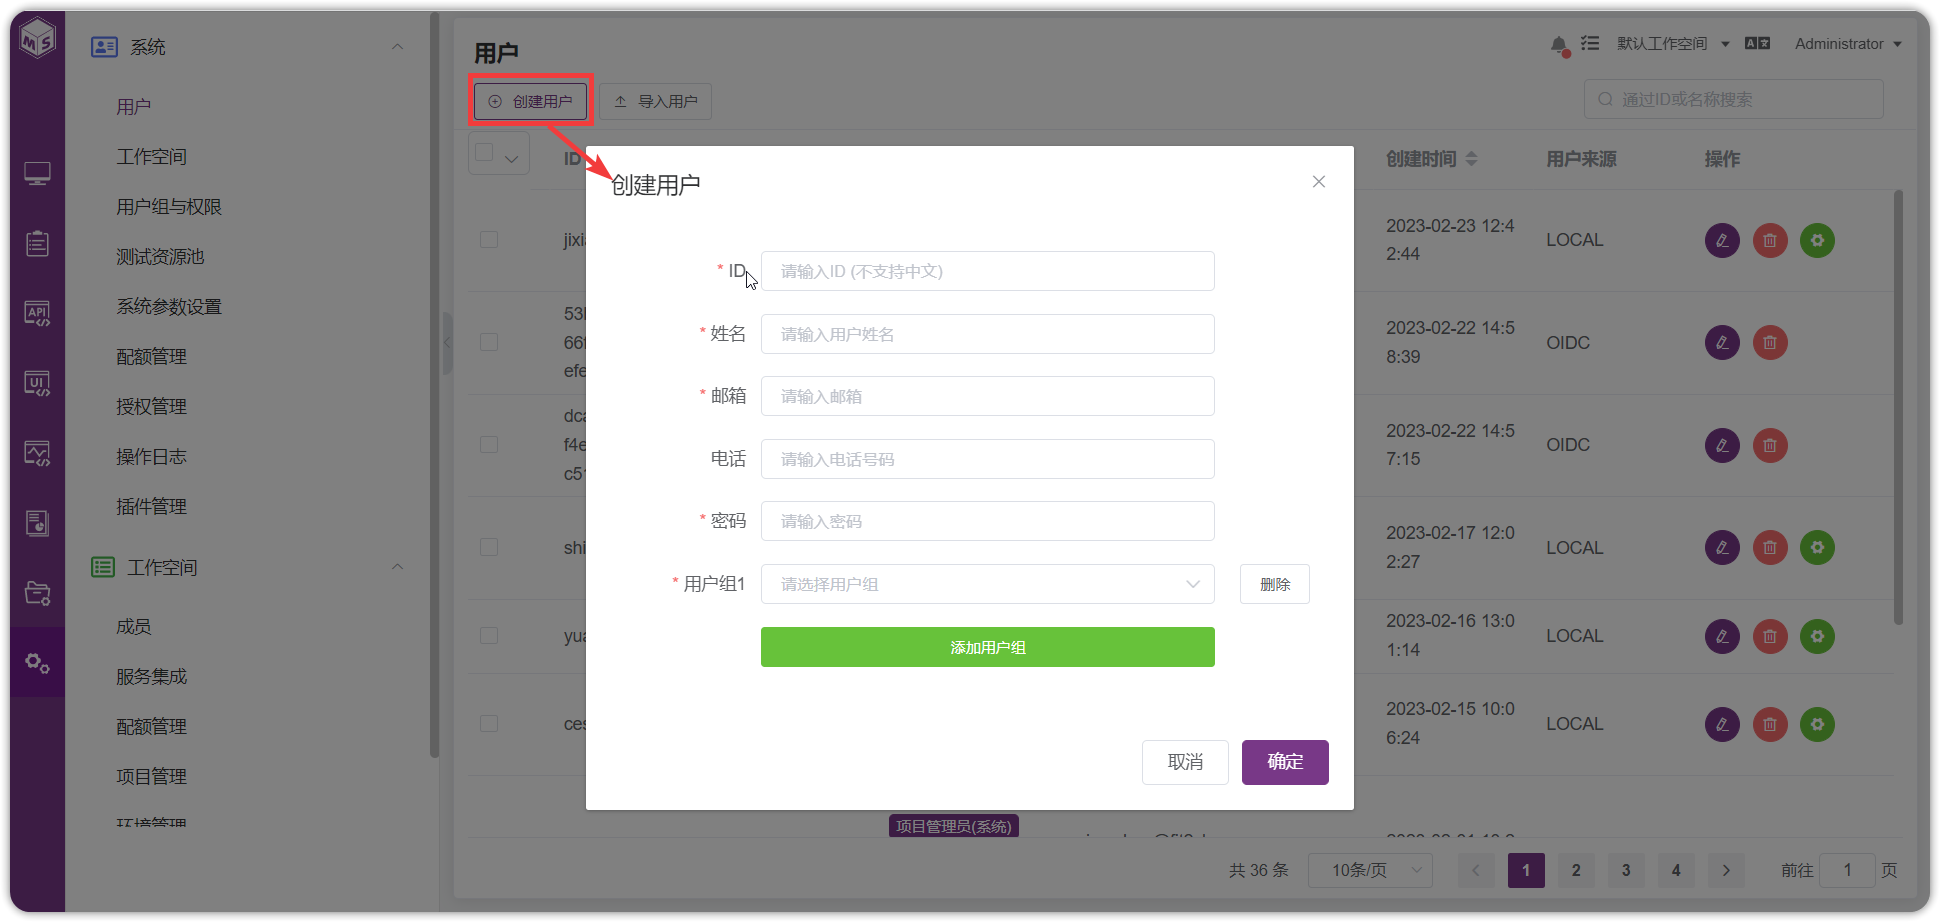
Task: Open 服务集成 in the sidebar
Action: 151,677
